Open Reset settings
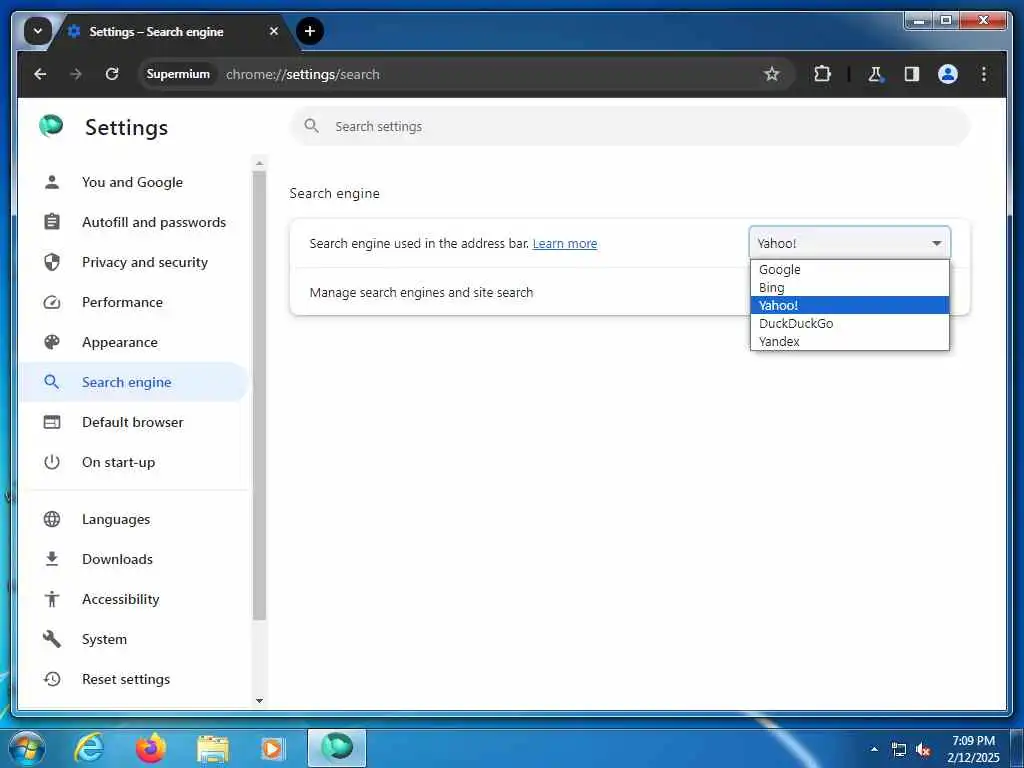The image size is (1024, 768). [x=133, y=679]
